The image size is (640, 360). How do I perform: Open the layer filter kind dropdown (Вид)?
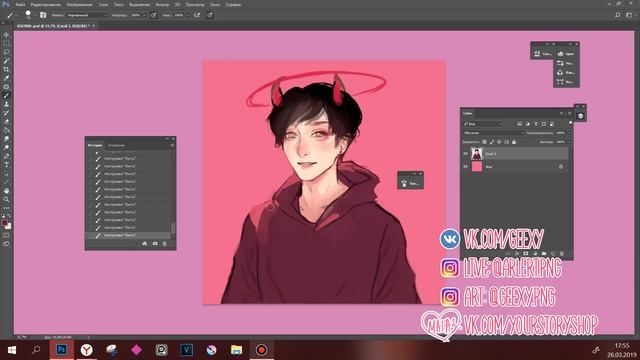[x=483, y=124]
